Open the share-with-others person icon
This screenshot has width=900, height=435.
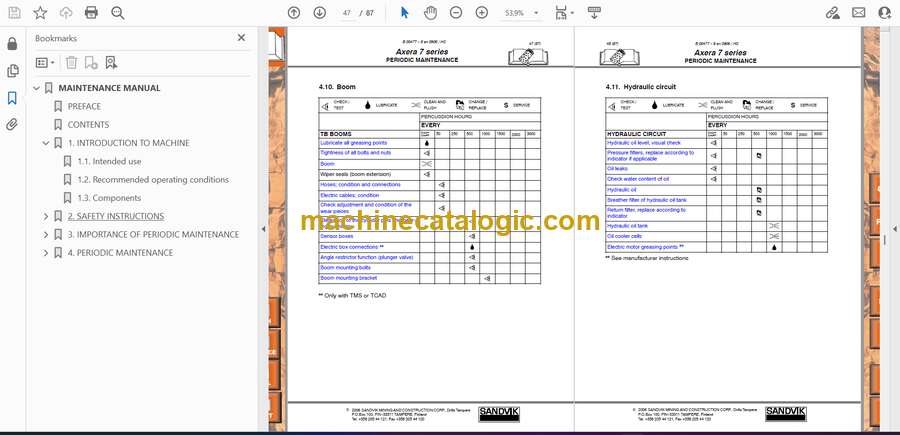(x=885, y=13)
